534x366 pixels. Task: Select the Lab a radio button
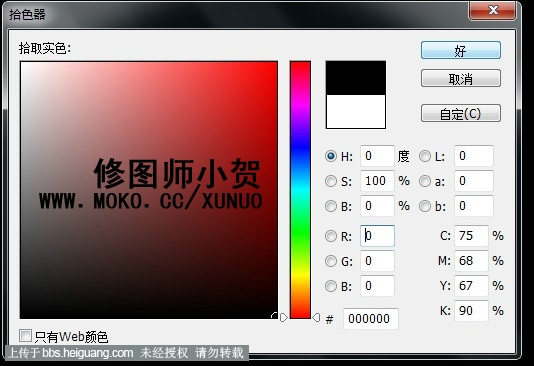(x=425, y=181)
